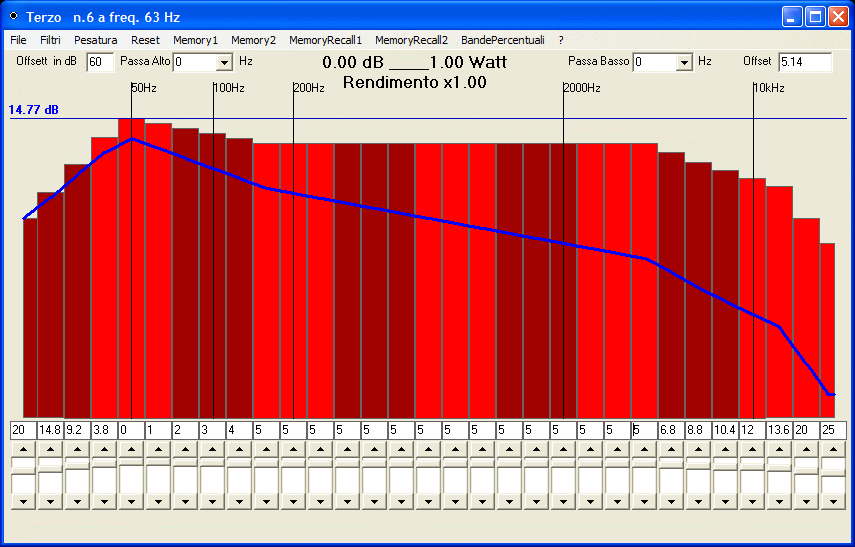Click up arrow of the 10.4 band

(725, 449)
